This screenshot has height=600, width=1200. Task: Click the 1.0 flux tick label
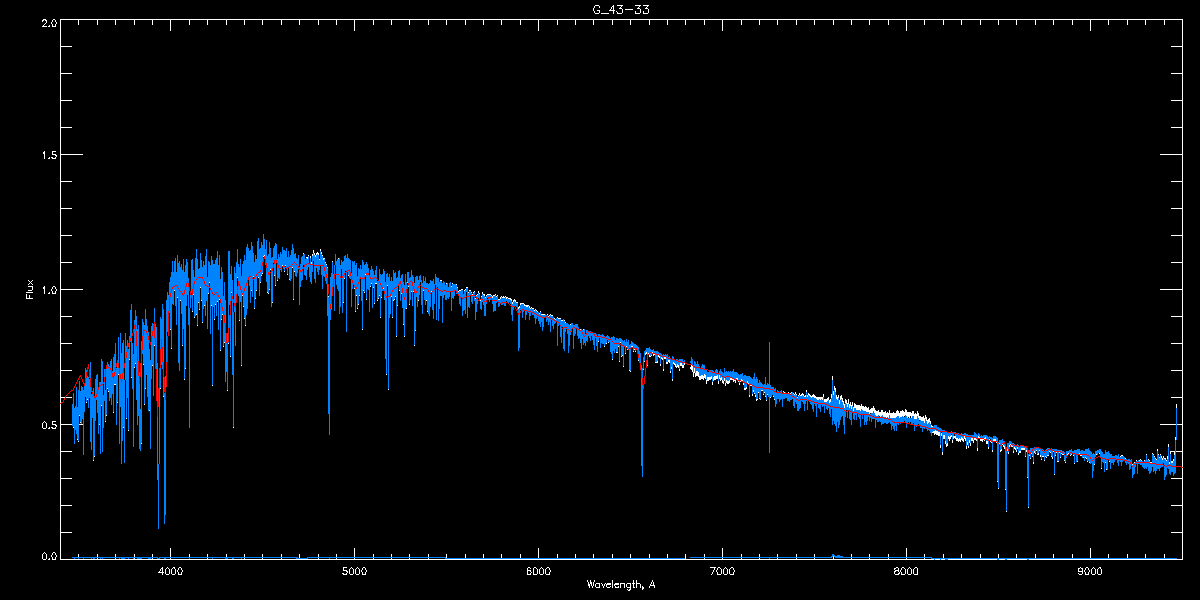pos(49,290)
